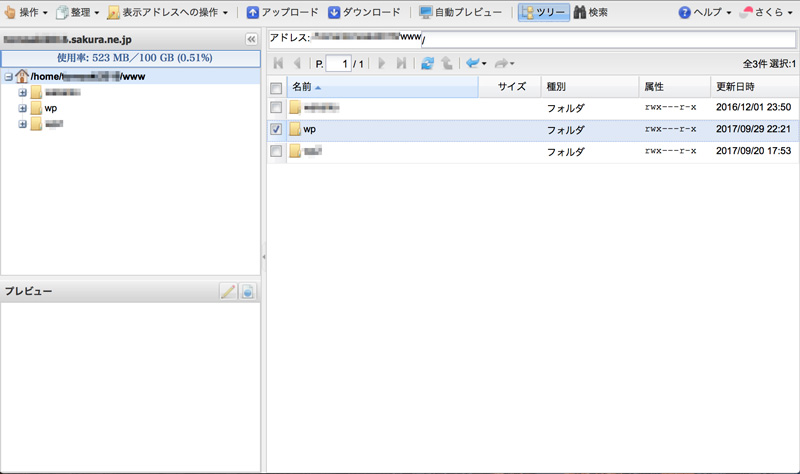Screen dimensions: 800x474
Task: Toggle the select-all checkbox in the header
Action: click(276, 88)
